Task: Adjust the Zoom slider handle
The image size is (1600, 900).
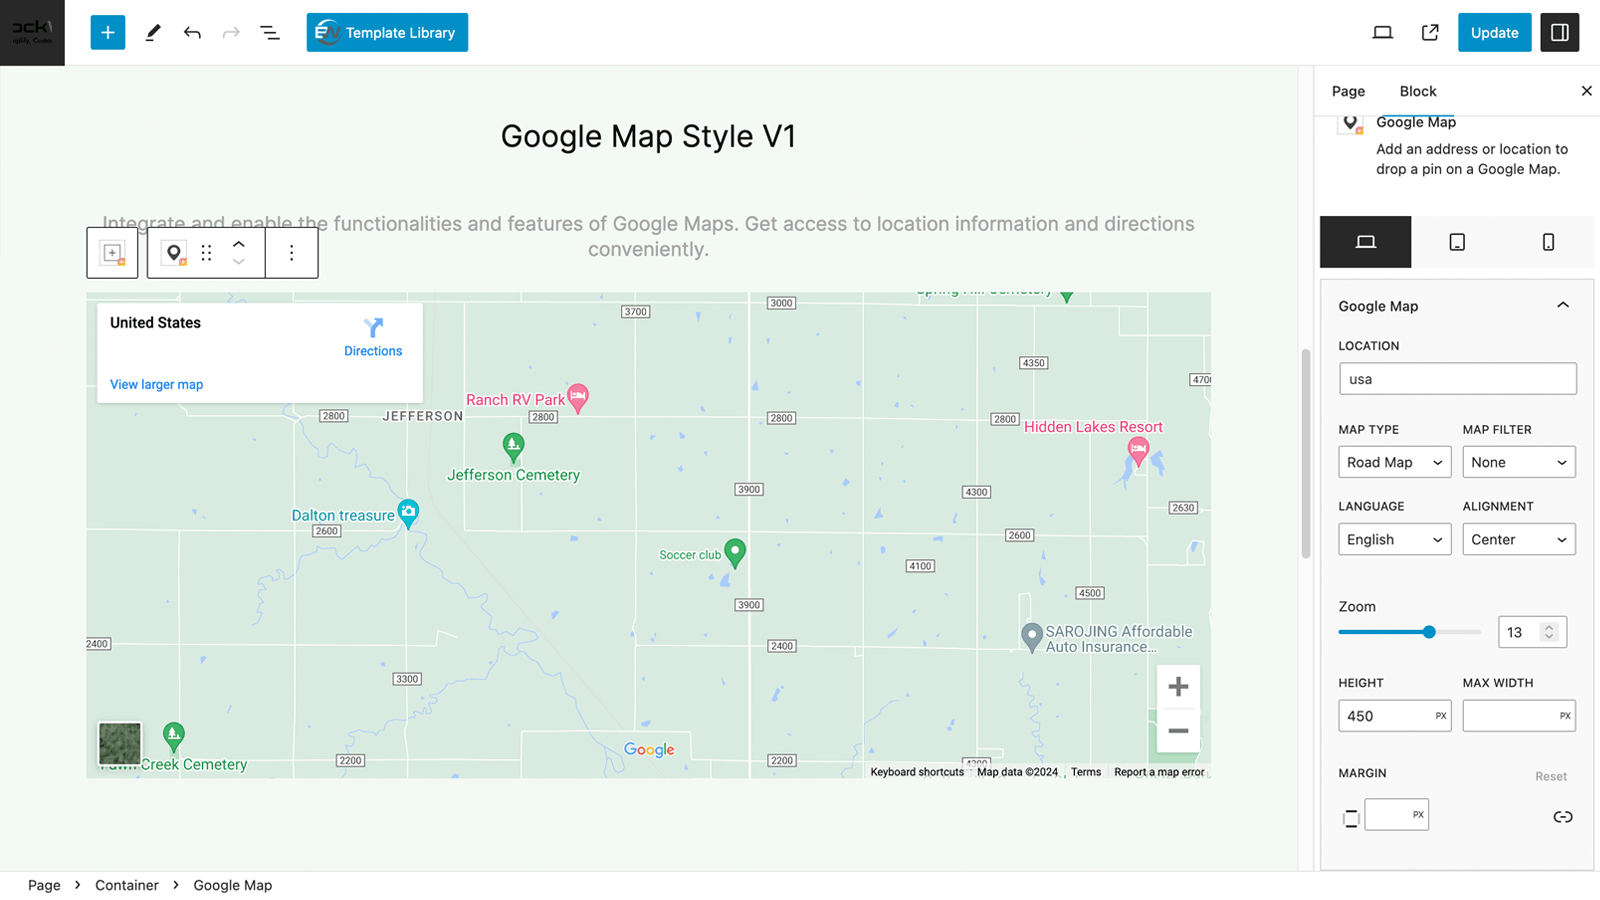Action: 1429,632
